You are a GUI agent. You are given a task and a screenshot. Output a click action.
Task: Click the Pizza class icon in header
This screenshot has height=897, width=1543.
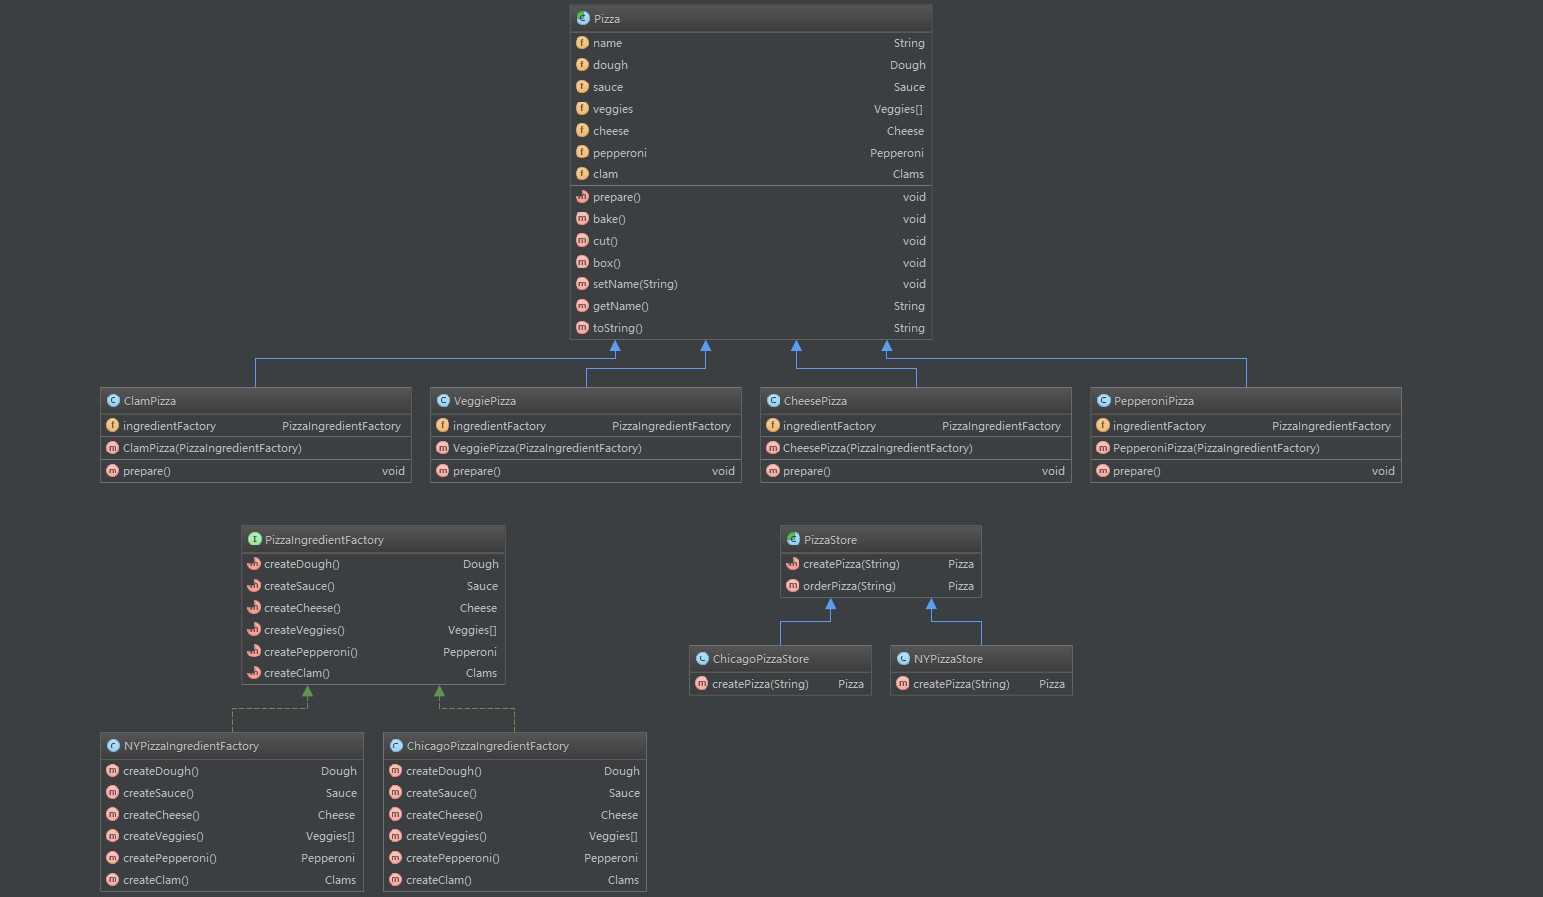pos(583,18)
